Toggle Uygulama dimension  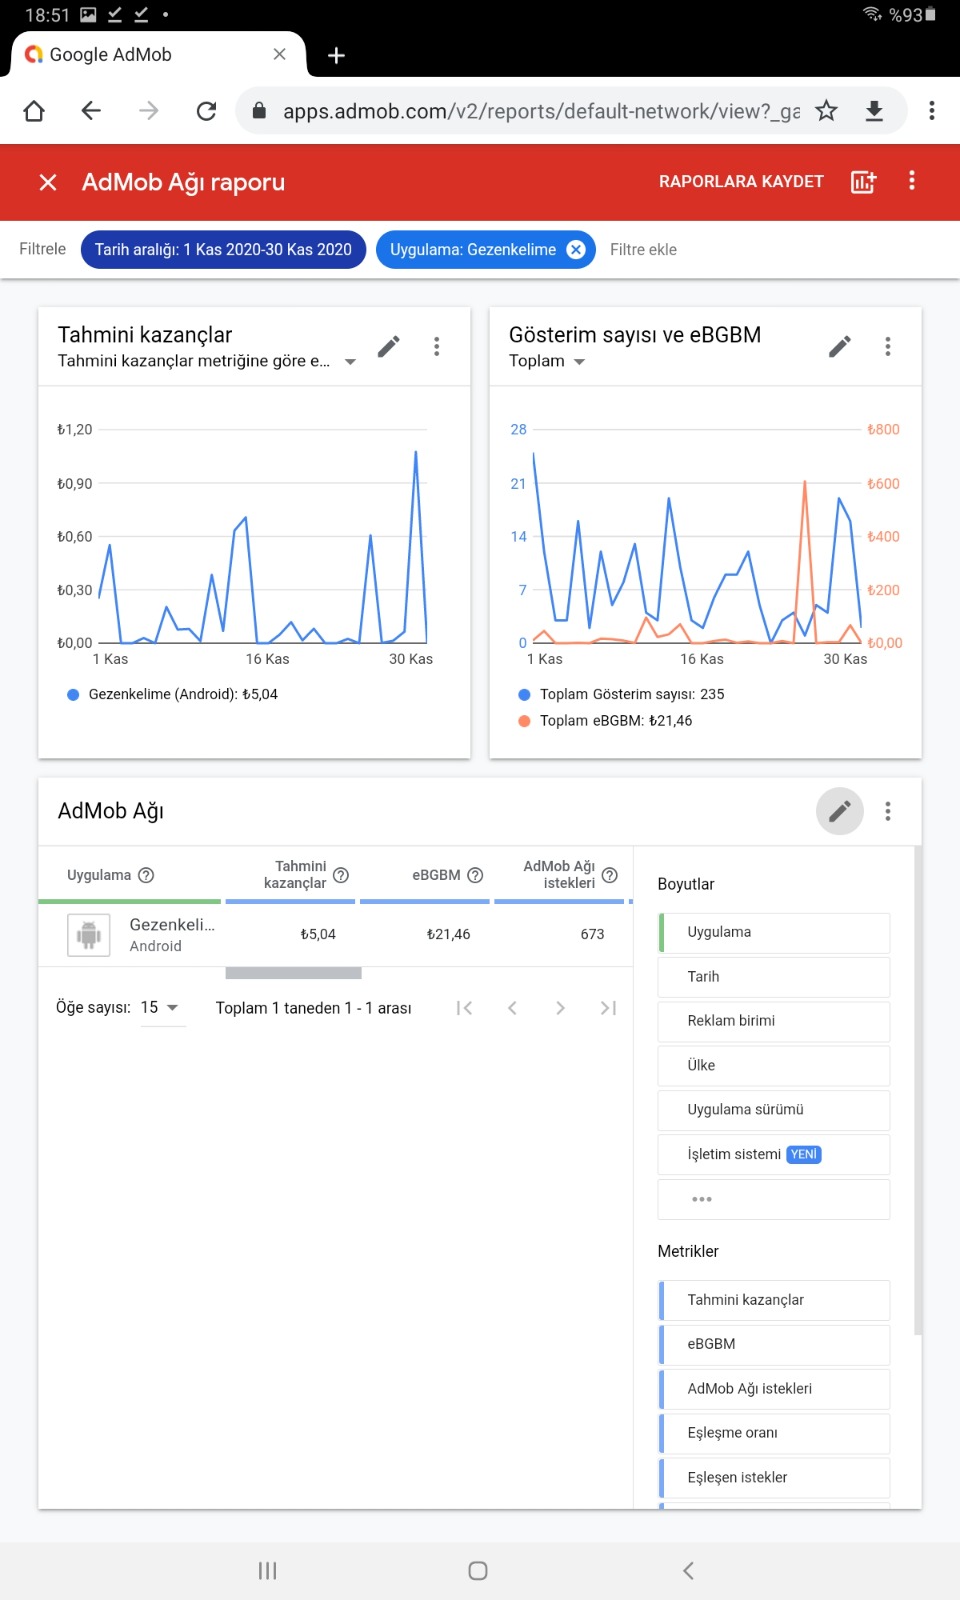[x=774, y=932]
